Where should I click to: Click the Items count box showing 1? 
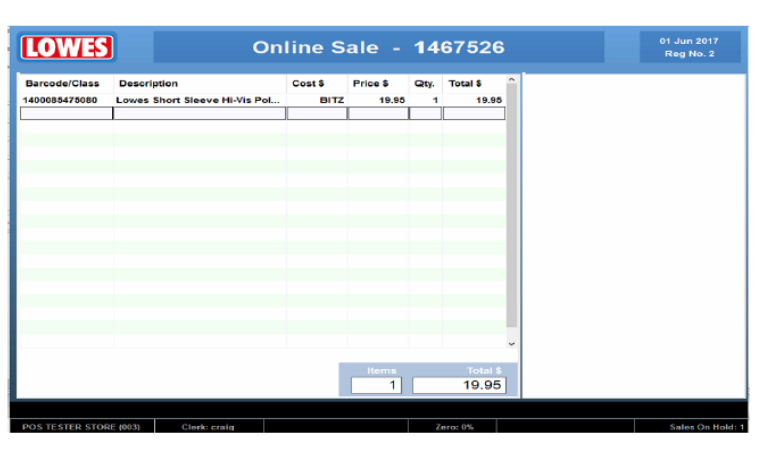coord(376,385)
